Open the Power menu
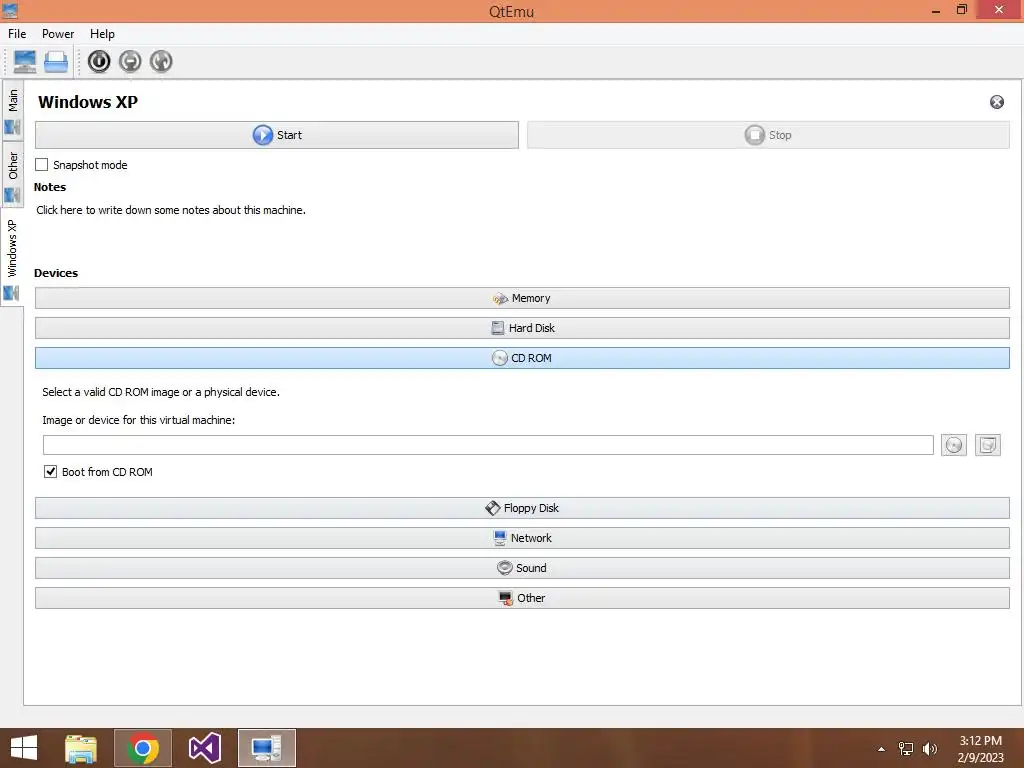 pos(58,34)
